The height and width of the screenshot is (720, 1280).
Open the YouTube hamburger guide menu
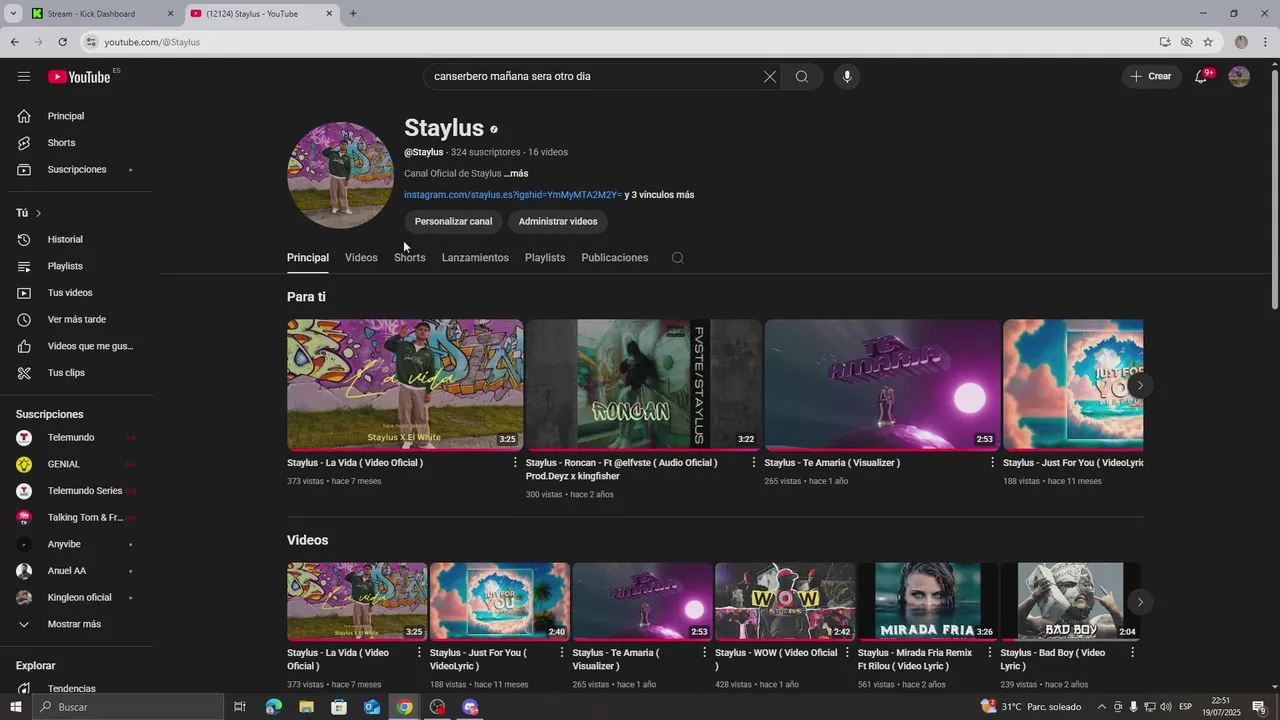pos(24,77)
